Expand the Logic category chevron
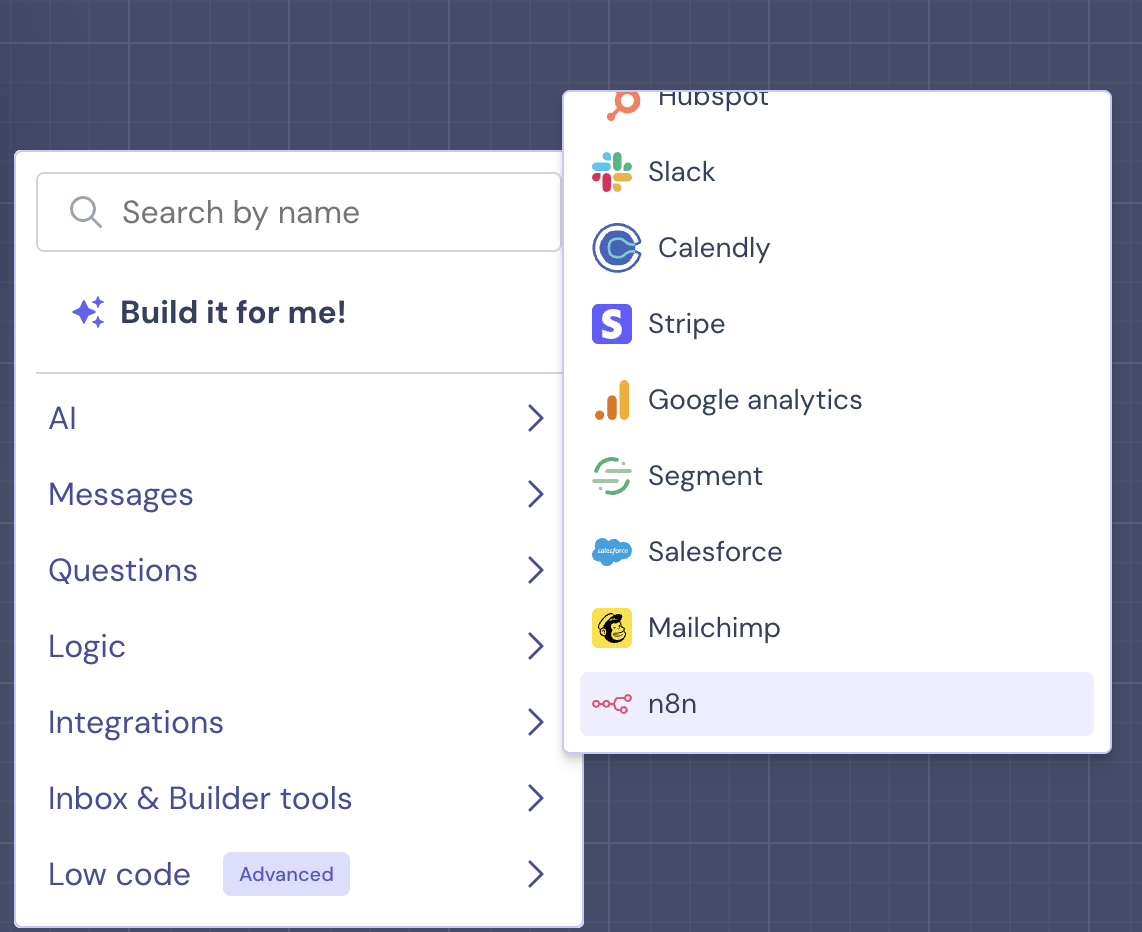 pyautogui.click(x=536, y=646)
